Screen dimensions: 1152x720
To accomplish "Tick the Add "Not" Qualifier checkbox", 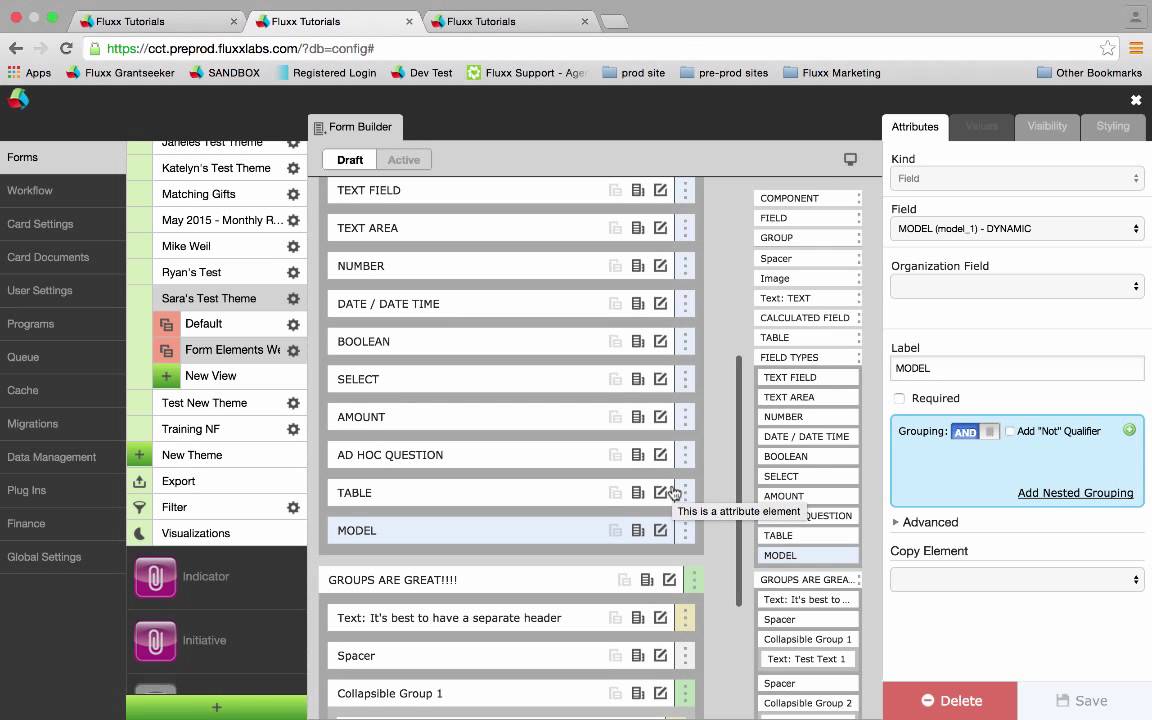I will pyautogui.click(x=1010, y=431).
